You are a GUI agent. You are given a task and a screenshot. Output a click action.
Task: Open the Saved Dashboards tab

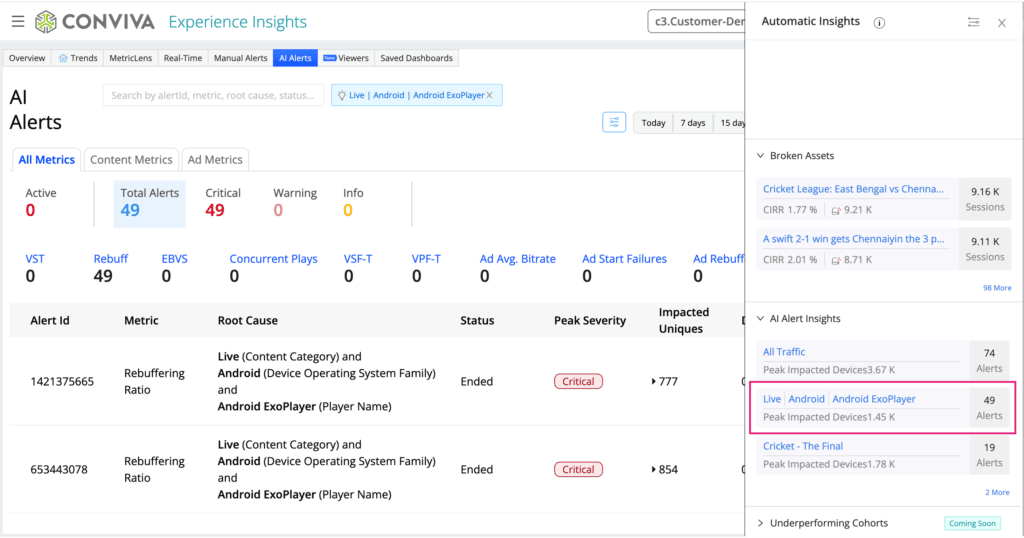(417, 58)
